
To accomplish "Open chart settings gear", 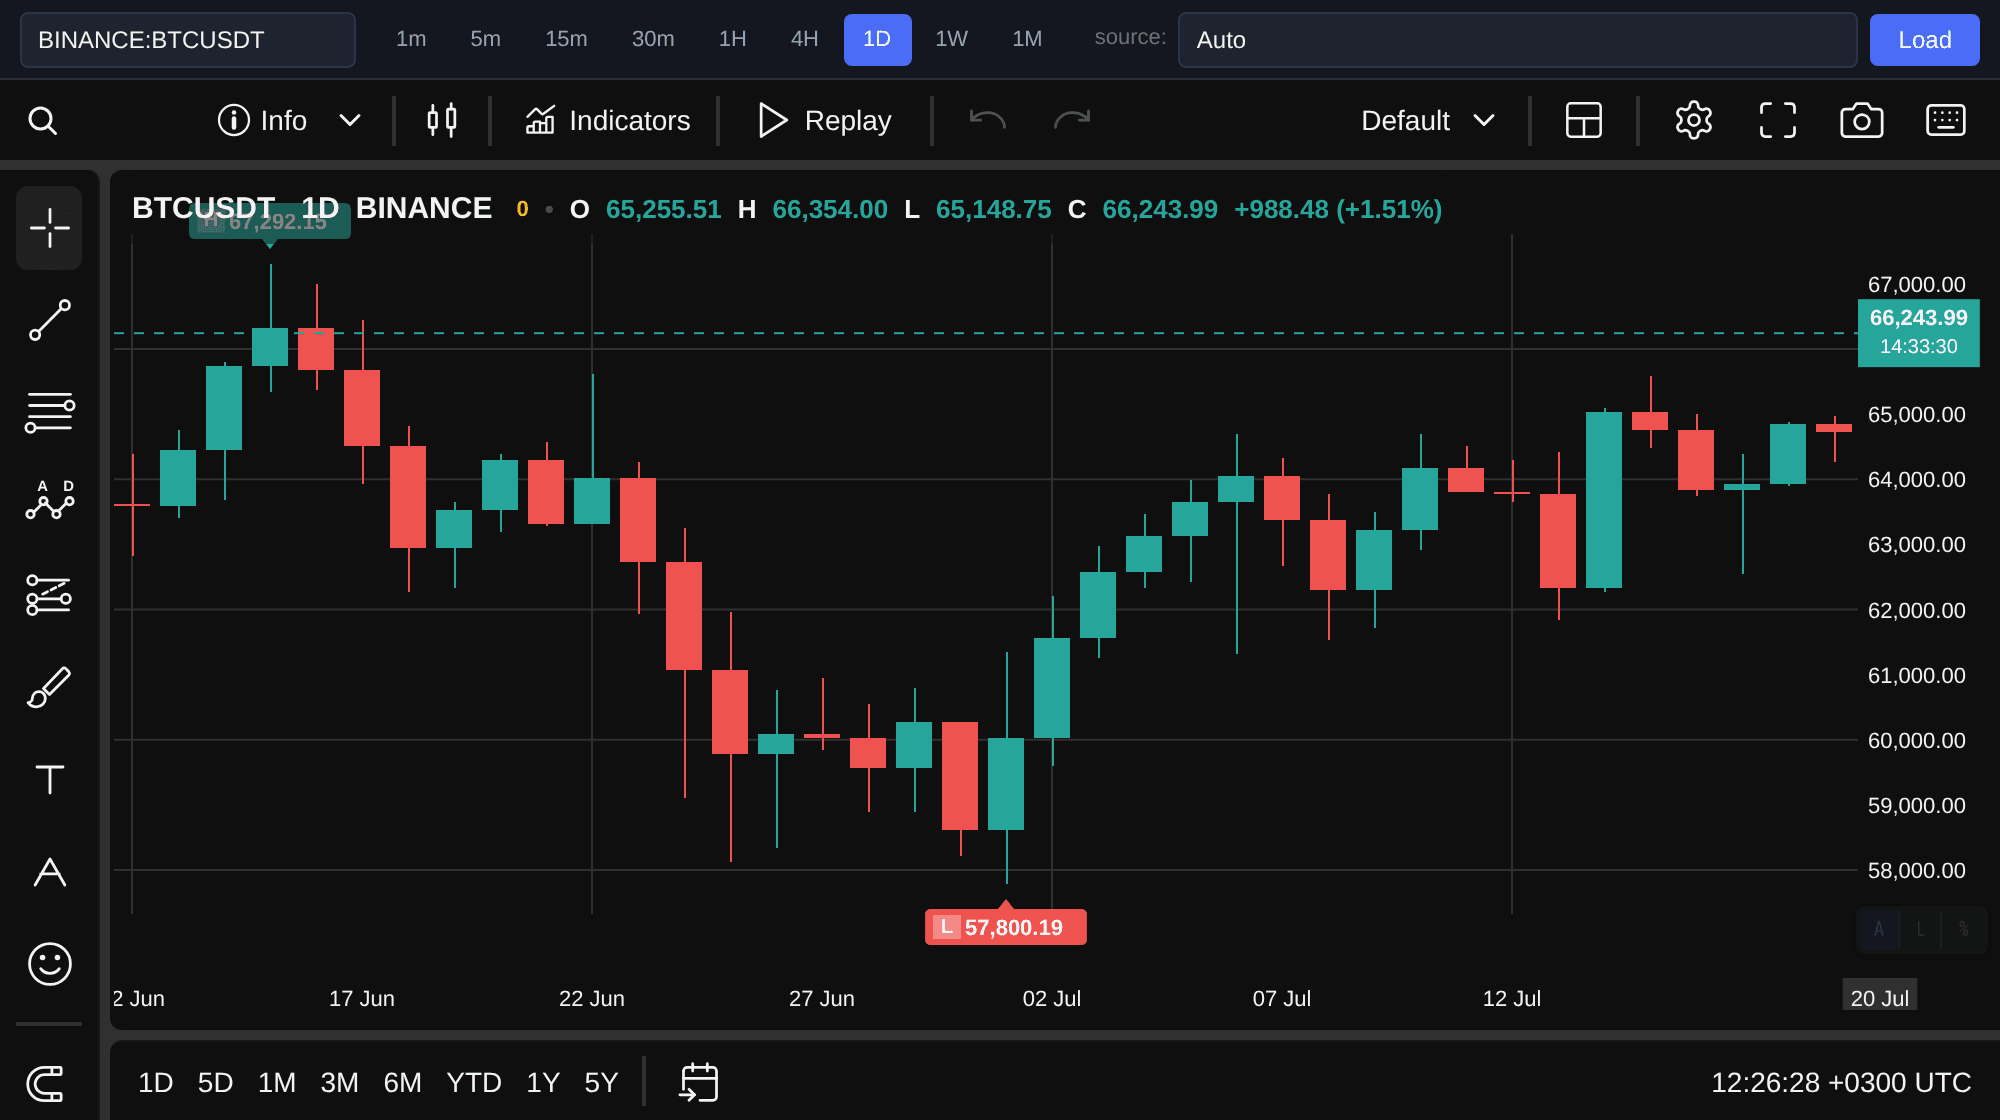I will [x=1694, y=121].
